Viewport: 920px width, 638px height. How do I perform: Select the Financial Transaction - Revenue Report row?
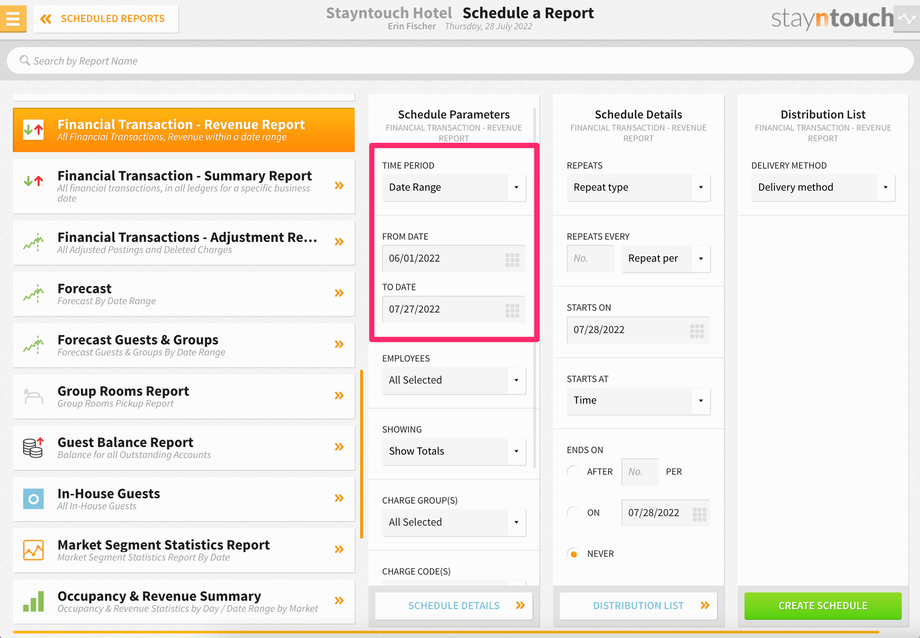184,129
